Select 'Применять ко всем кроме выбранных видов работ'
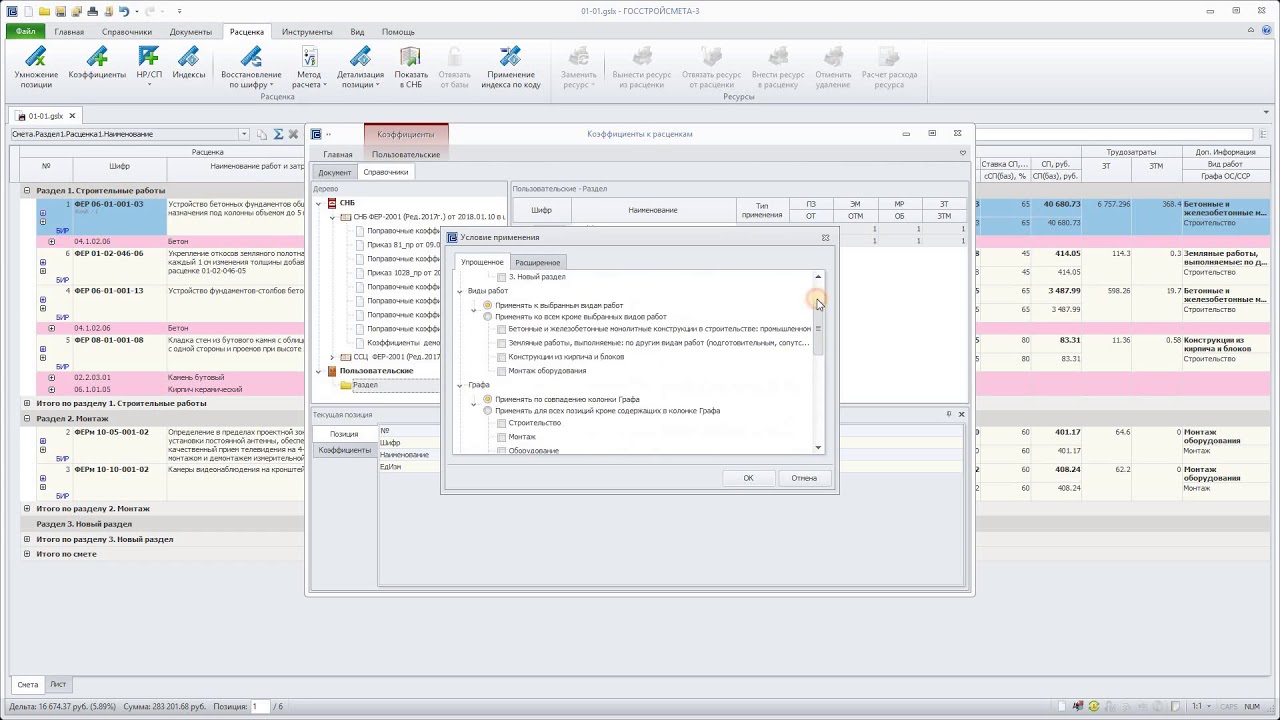Image resolution: width=1280 pixels, height=720 pixels. click(488, 317)
